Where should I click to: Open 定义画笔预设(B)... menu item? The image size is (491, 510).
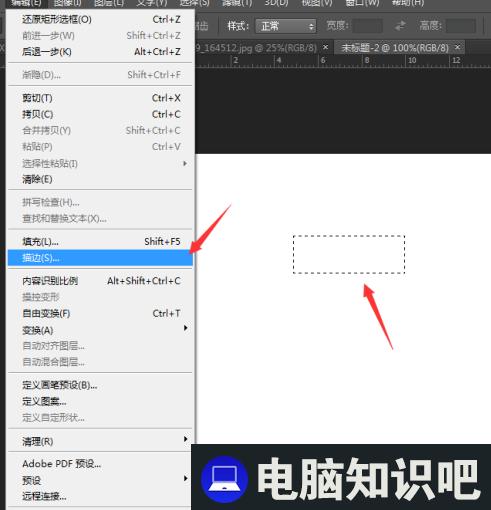(100, 385)
